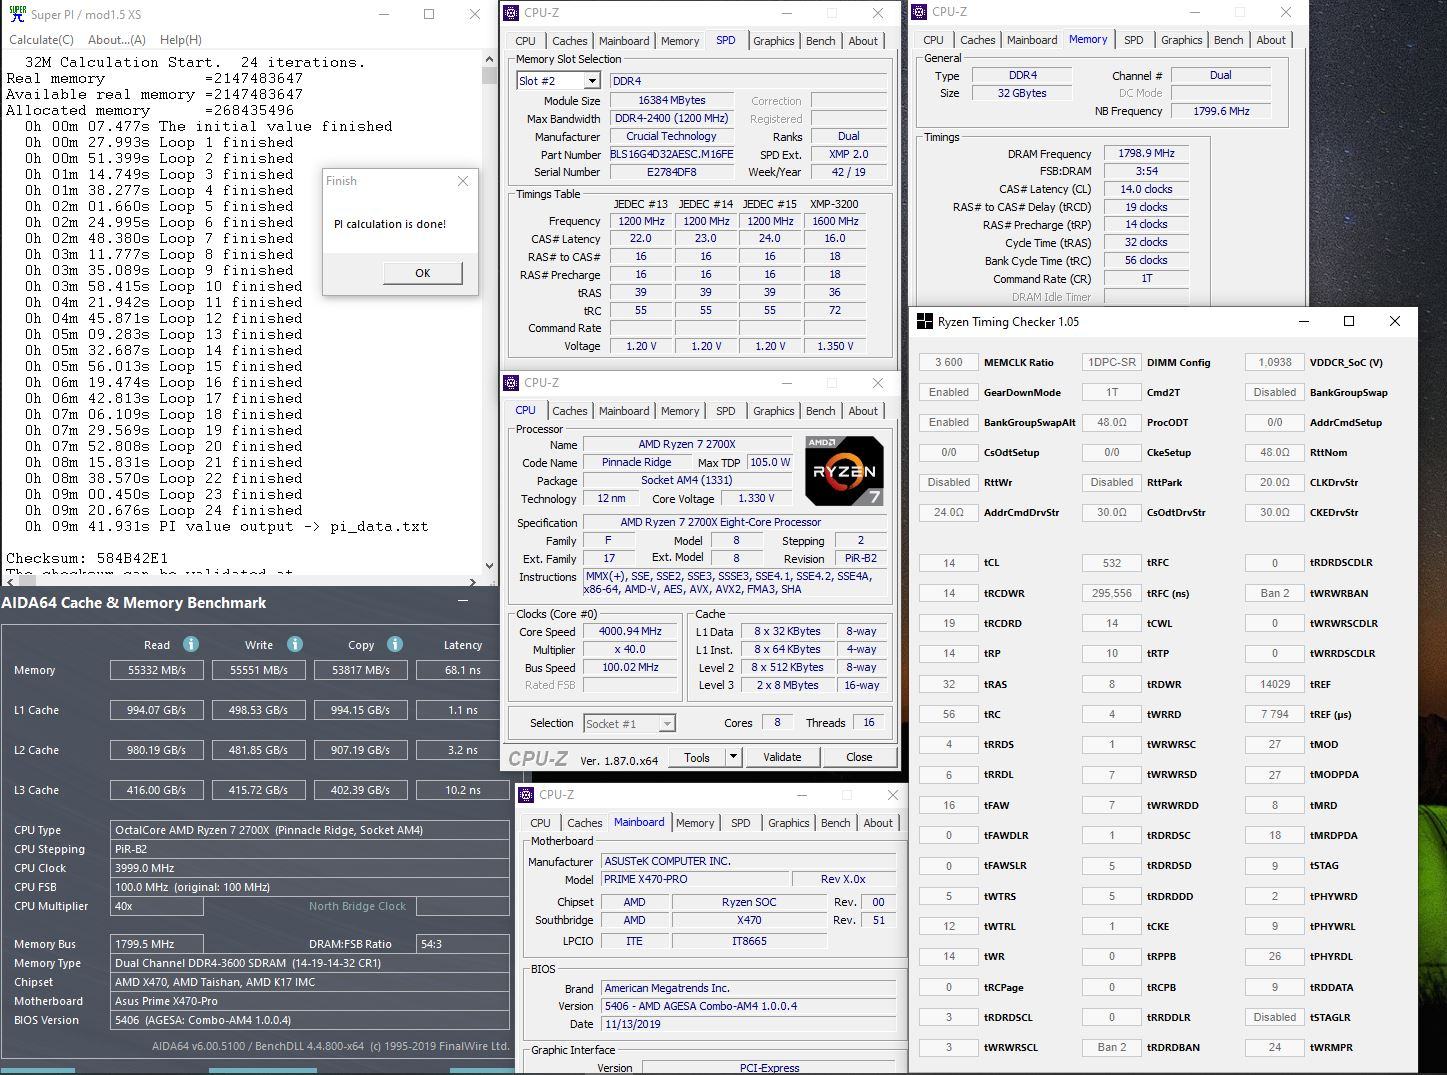Click the BIOS Version 5406 field in CPU-Z
This screenshot has width=1447, height=1075.
pos(748,1006)
